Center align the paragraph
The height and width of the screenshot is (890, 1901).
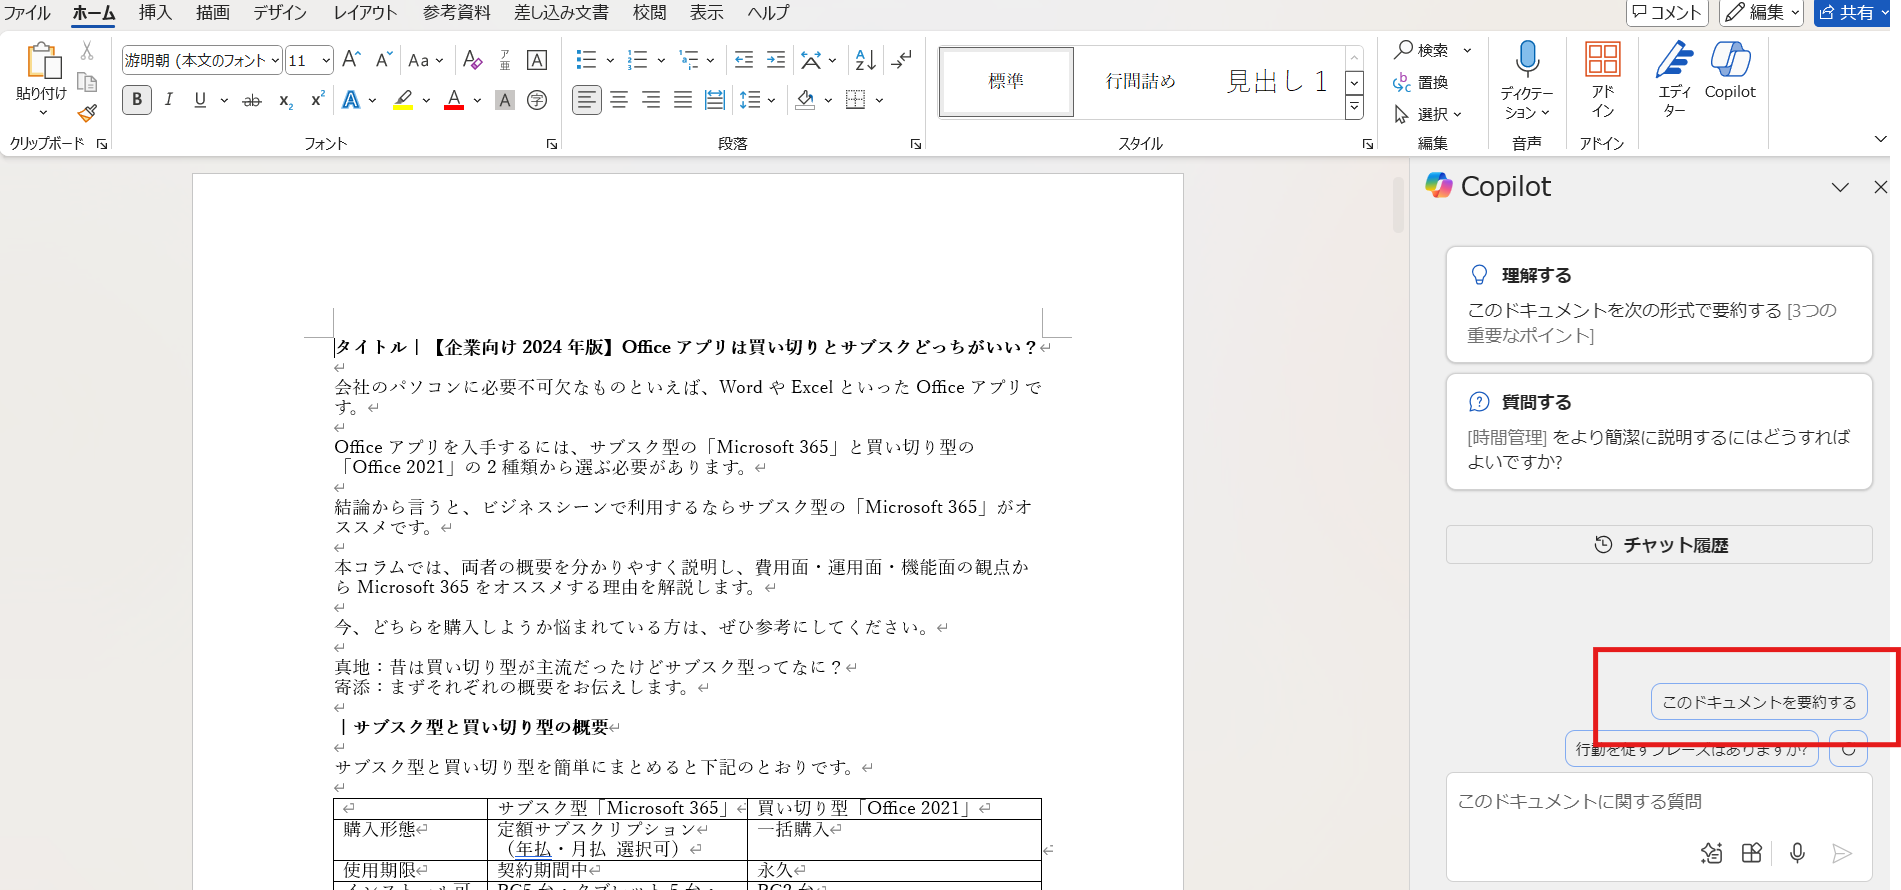click(619, 100)
